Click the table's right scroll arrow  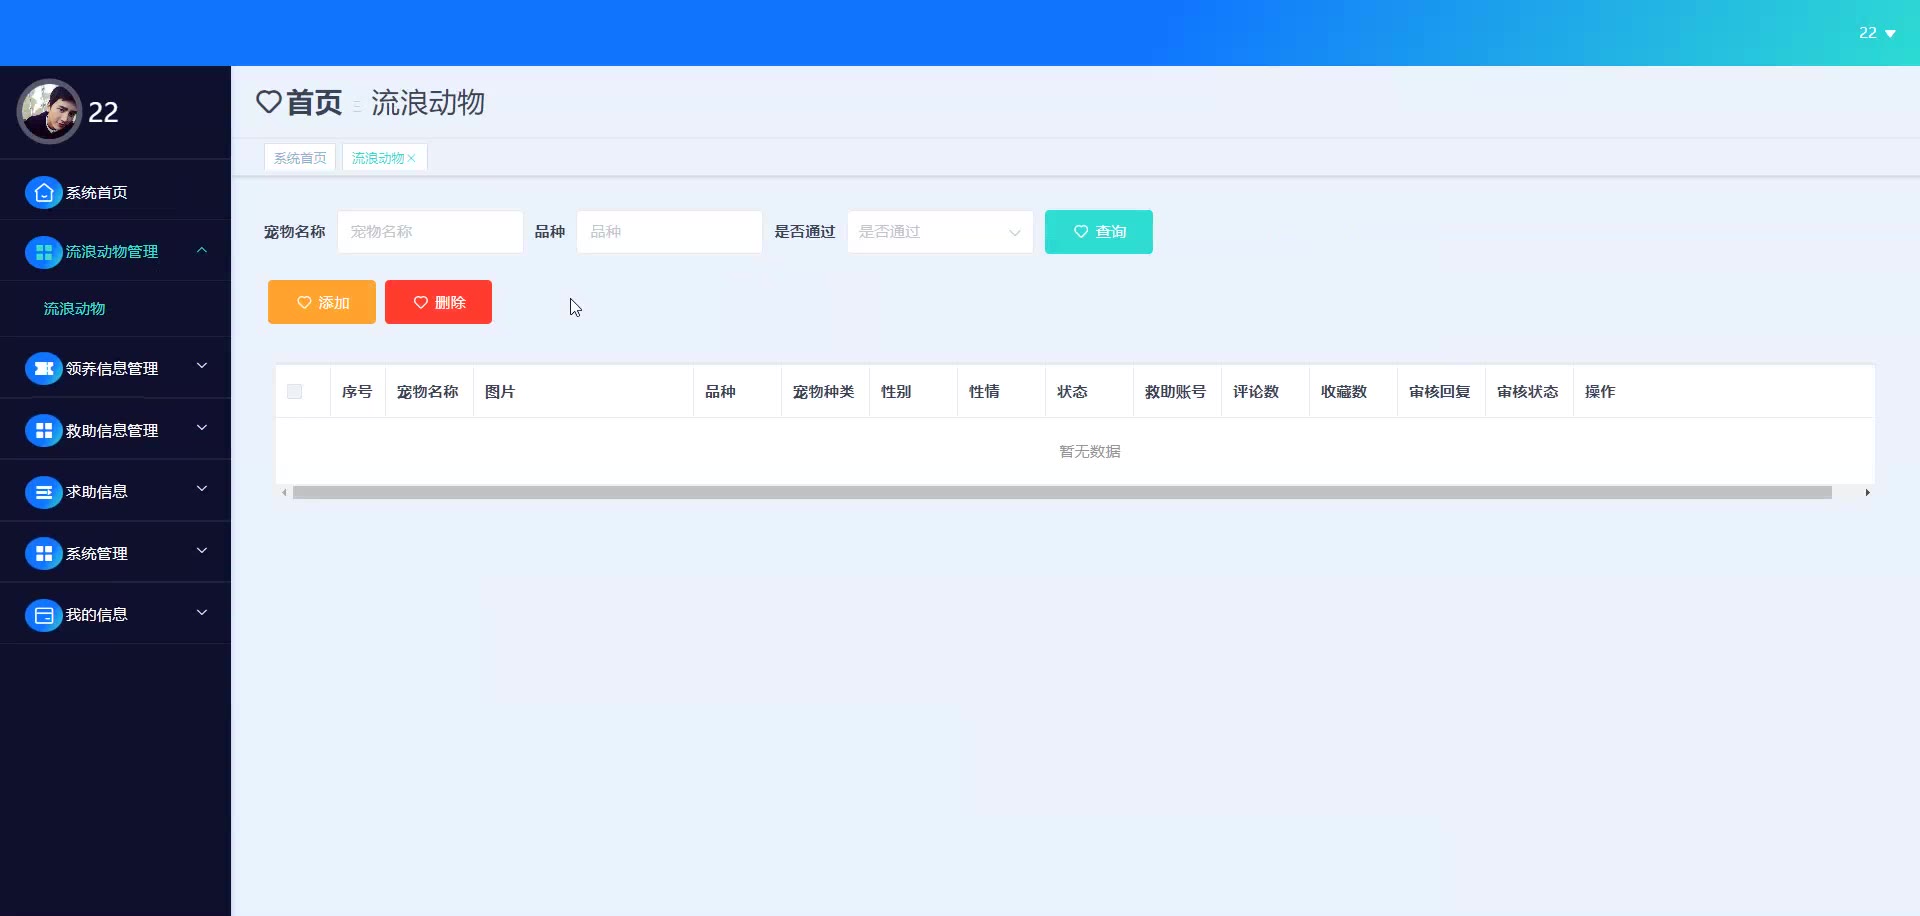point(1867,492)
